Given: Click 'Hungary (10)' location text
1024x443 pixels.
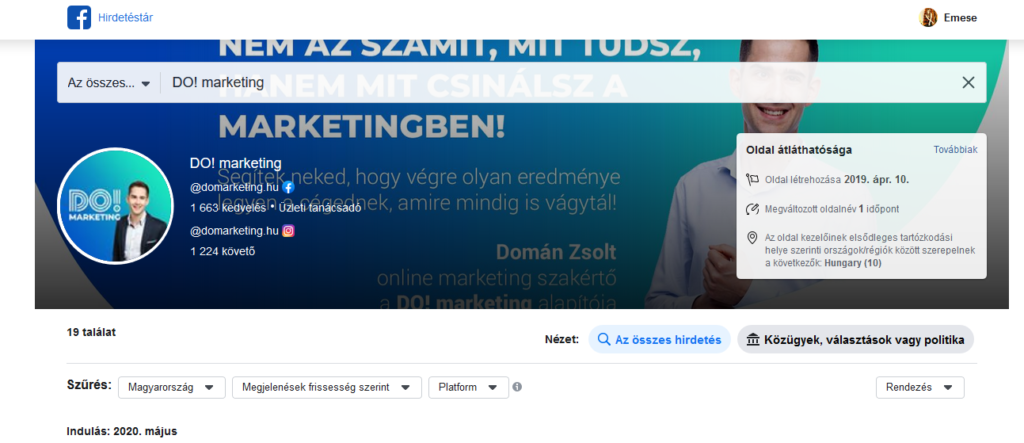Looking at the screenshot, I should click(x=853, y=263).
